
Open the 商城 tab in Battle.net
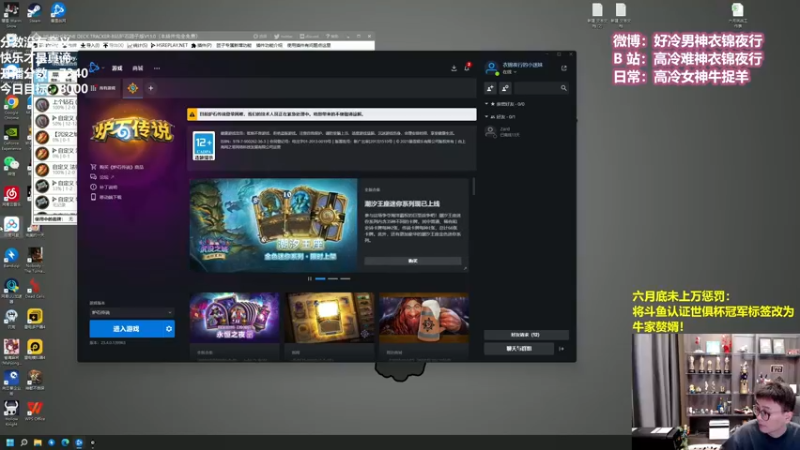tap(138, 68)
